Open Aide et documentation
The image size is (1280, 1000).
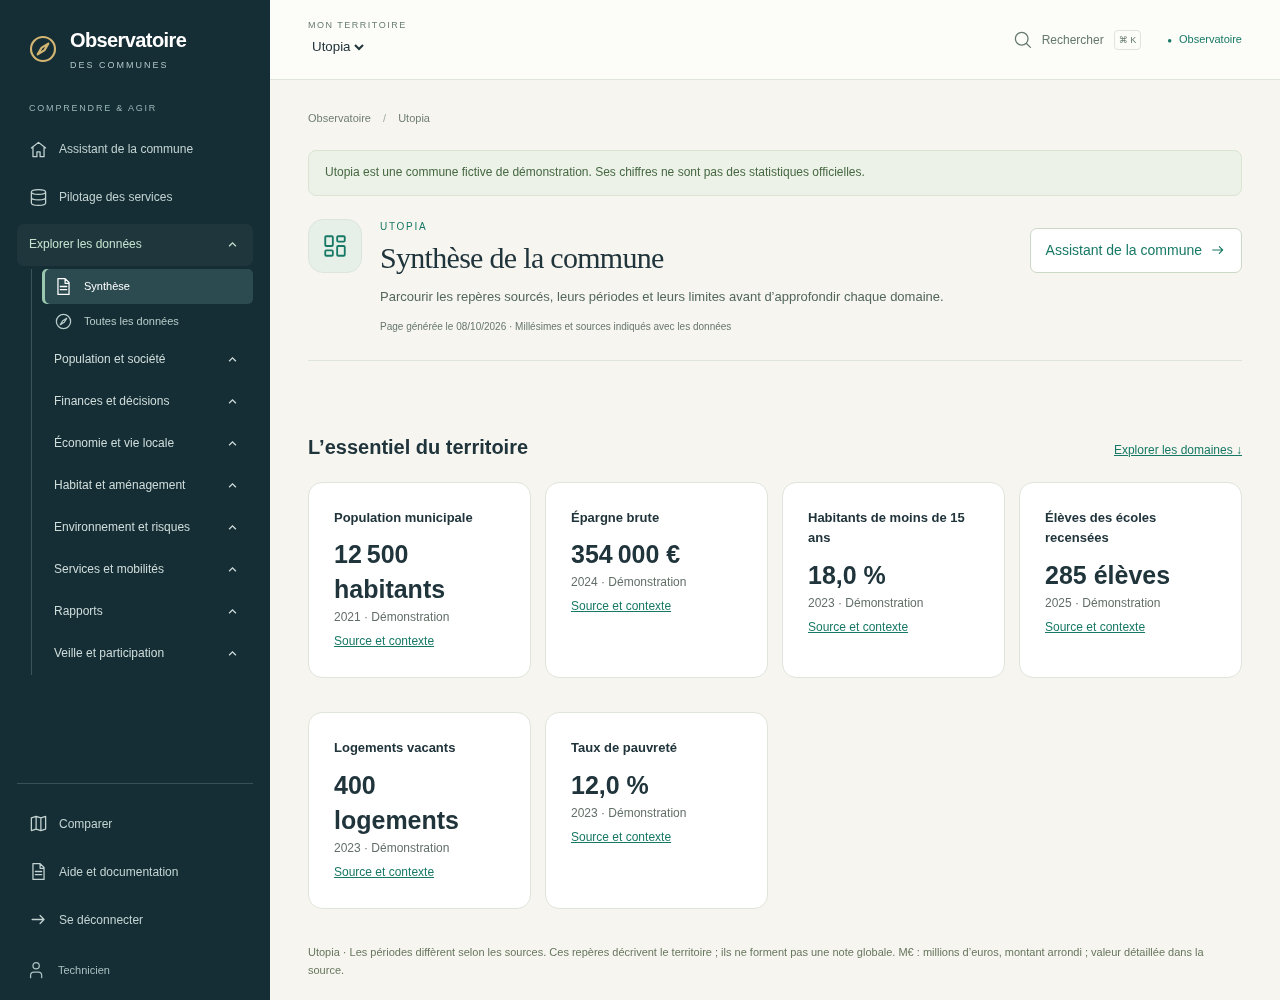pyautogui.click(x=135, y=872)
